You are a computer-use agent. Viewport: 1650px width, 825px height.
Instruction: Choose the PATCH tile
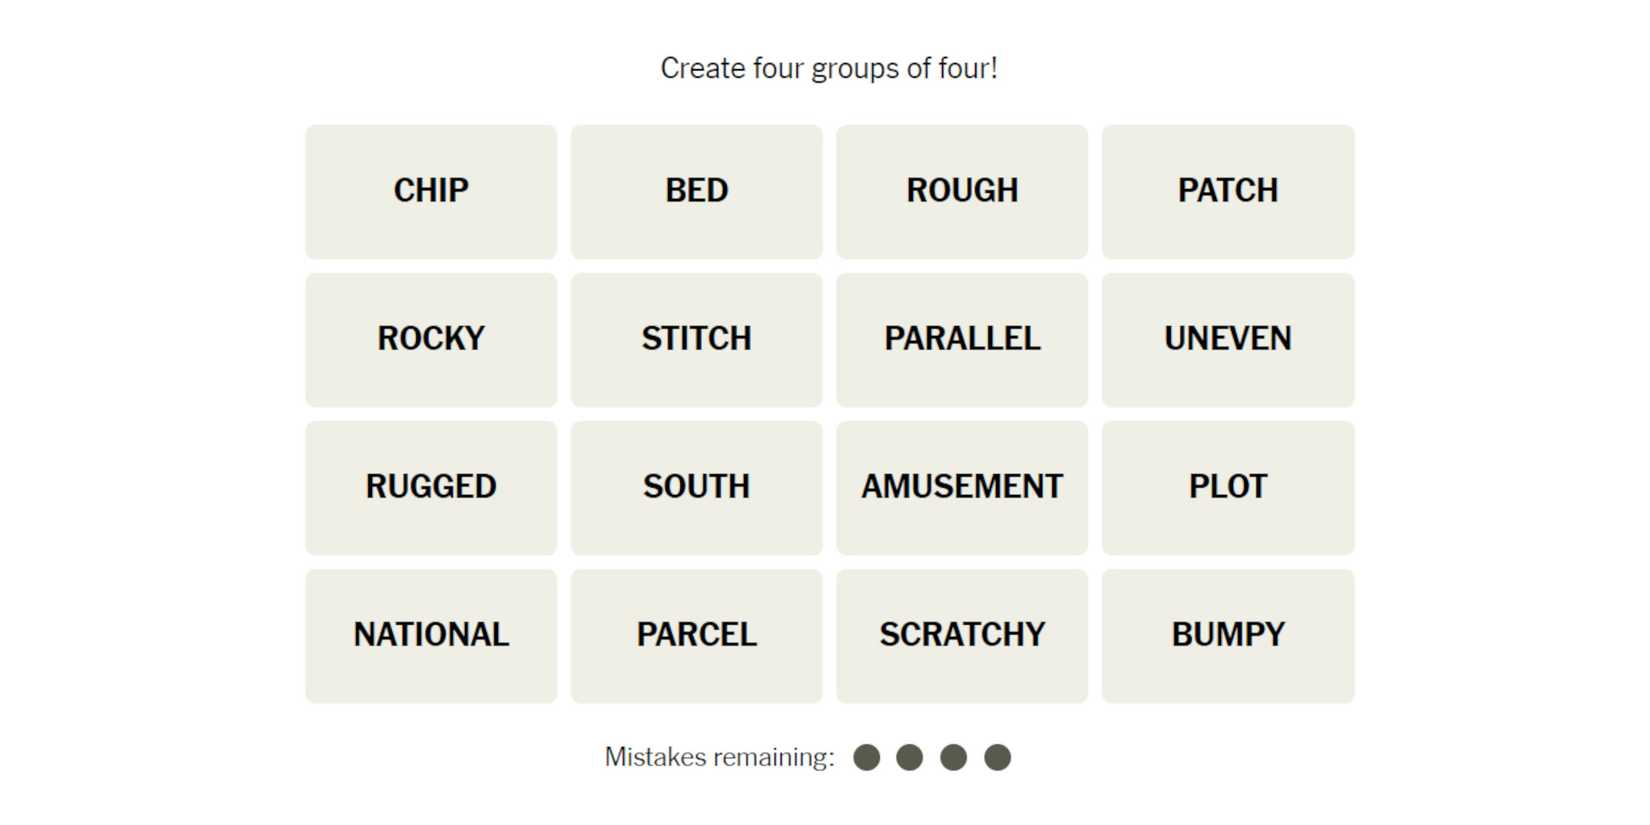pos(1228,191)
